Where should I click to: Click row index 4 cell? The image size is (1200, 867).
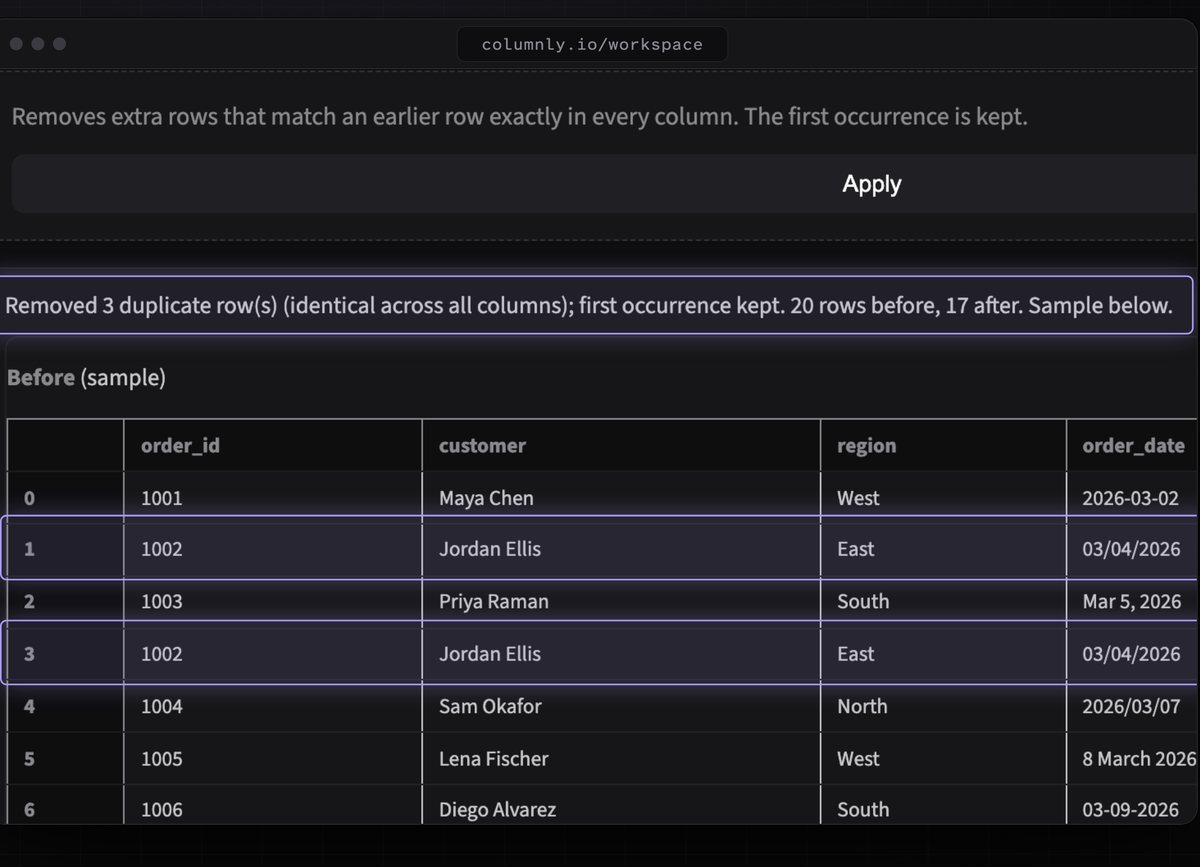(65, 707)
